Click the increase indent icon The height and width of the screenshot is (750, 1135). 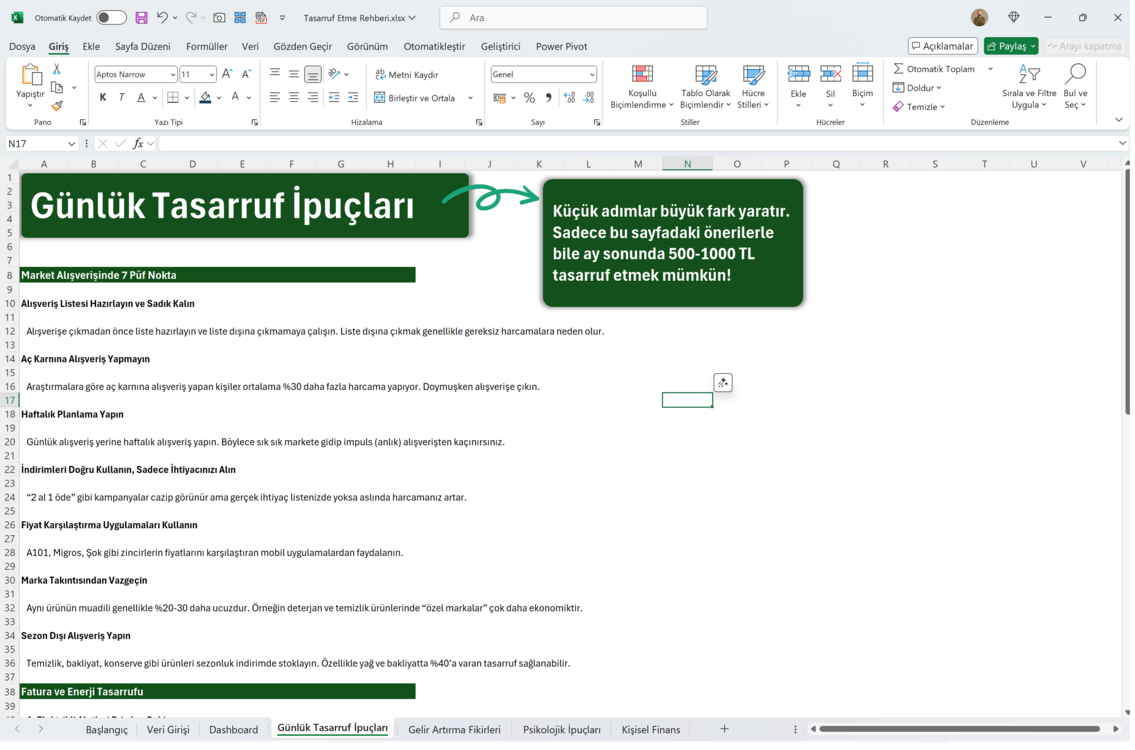[353, 98]
